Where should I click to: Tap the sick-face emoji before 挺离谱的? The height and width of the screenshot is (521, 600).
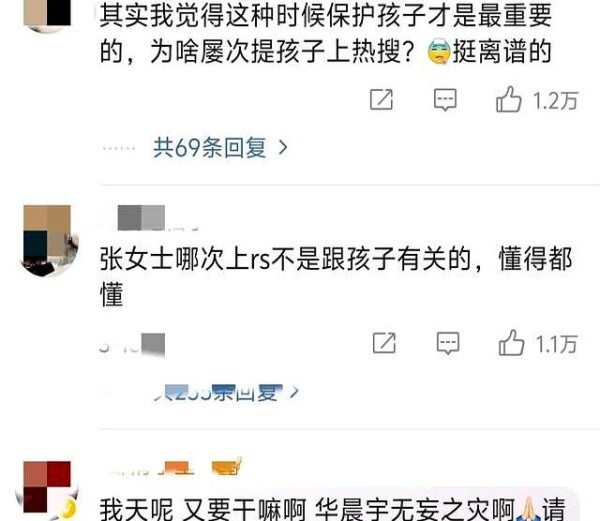[x=439, y=52]
